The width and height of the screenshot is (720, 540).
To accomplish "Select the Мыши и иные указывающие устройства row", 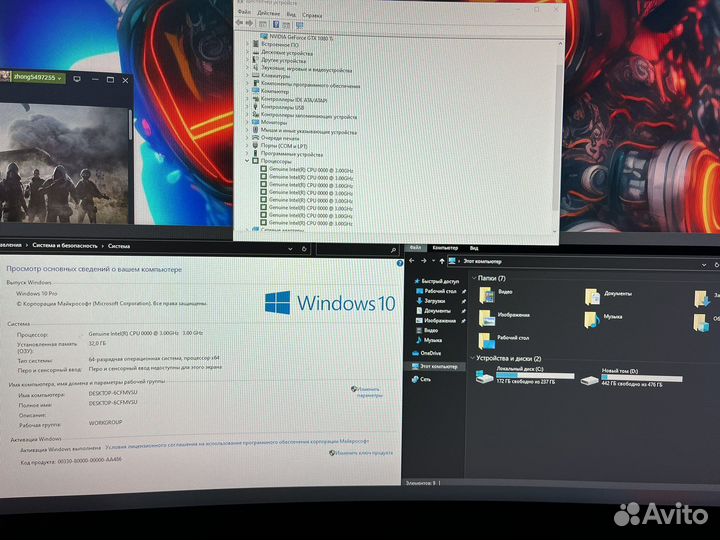I will pyautogui.click(x=304, y=131).
